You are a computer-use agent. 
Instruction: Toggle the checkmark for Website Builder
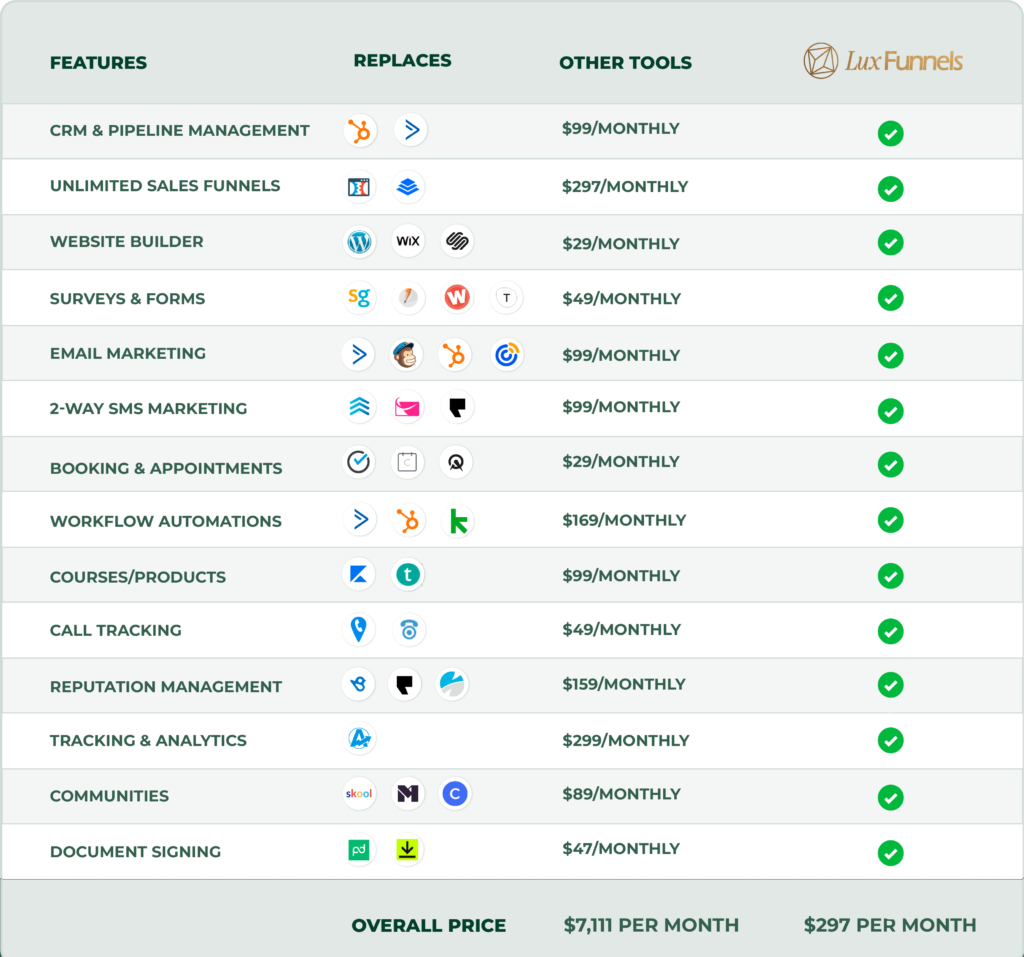890,242
